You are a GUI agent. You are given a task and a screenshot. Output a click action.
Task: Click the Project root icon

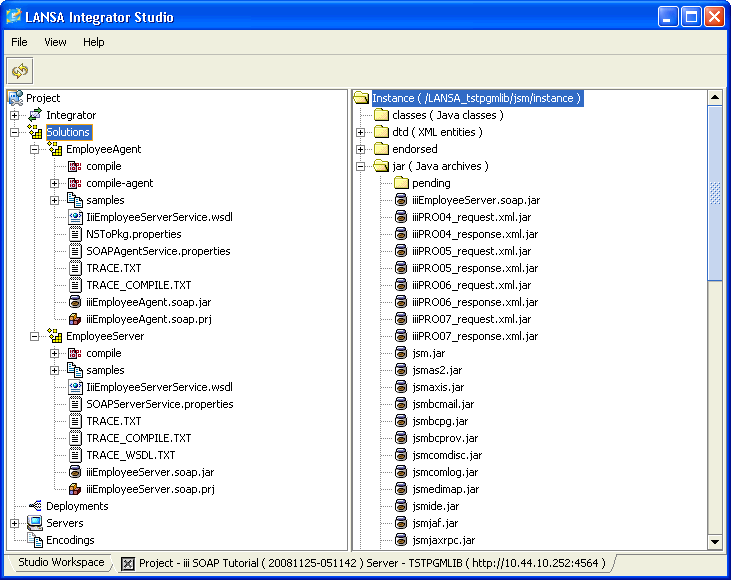point(15,98)
